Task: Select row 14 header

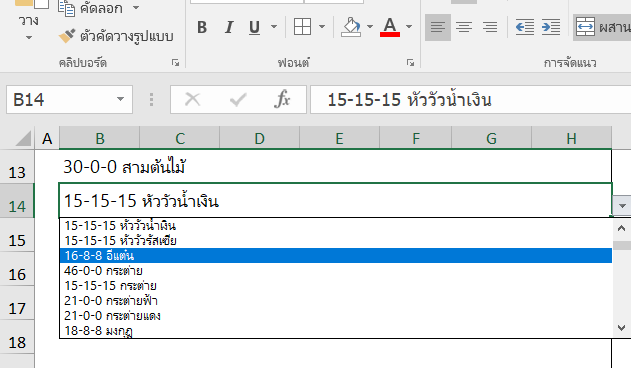Action: point(17,201)
